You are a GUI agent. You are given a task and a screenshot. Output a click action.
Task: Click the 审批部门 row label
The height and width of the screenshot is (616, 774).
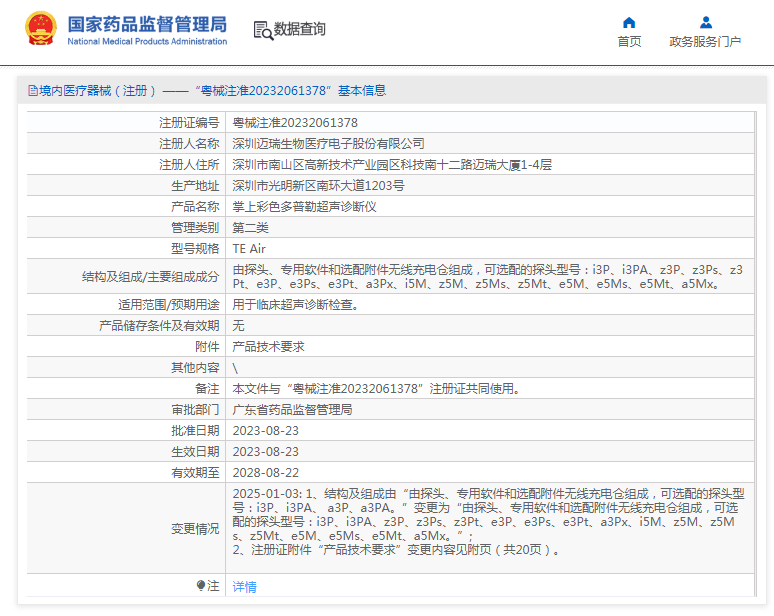point(195,410)
